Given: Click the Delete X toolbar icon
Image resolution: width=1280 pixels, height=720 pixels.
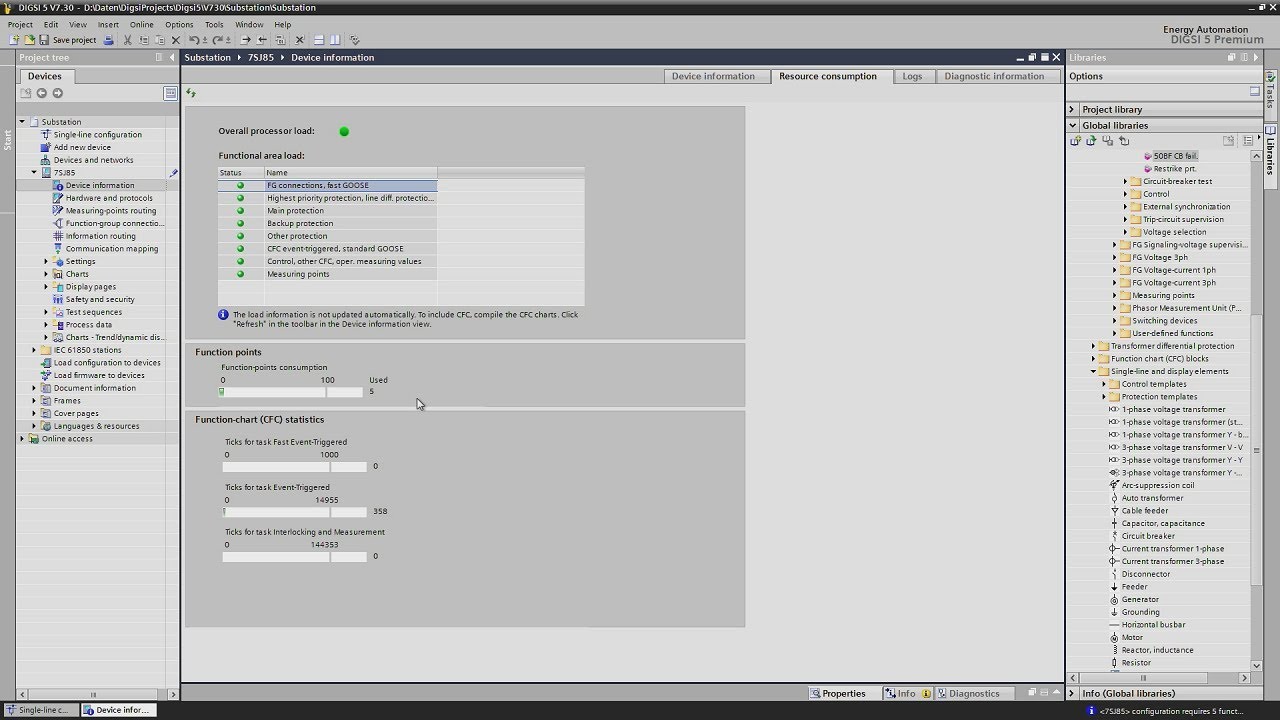Looking at the screenshot, I should click(176, 40).
